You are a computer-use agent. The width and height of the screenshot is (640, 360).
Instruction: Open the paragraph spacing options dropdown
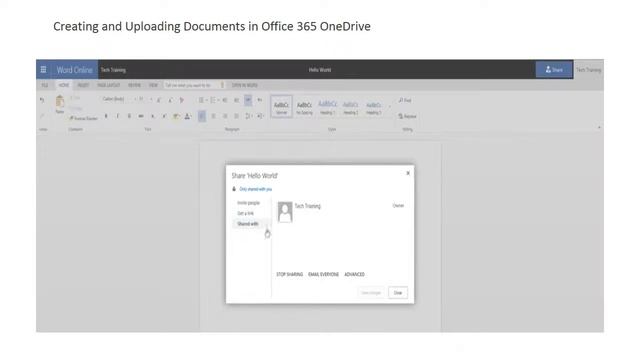click(260, 116)
